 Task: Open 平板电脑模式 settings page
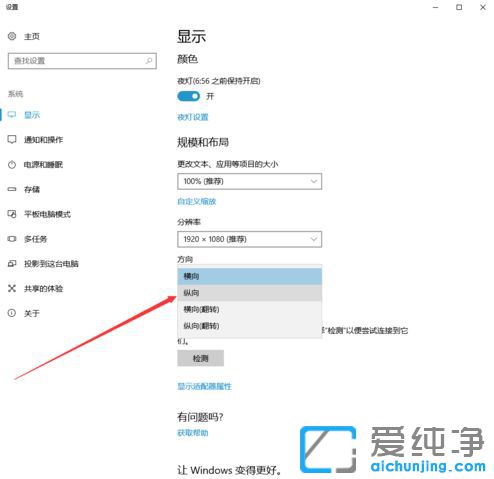(47, 214)
